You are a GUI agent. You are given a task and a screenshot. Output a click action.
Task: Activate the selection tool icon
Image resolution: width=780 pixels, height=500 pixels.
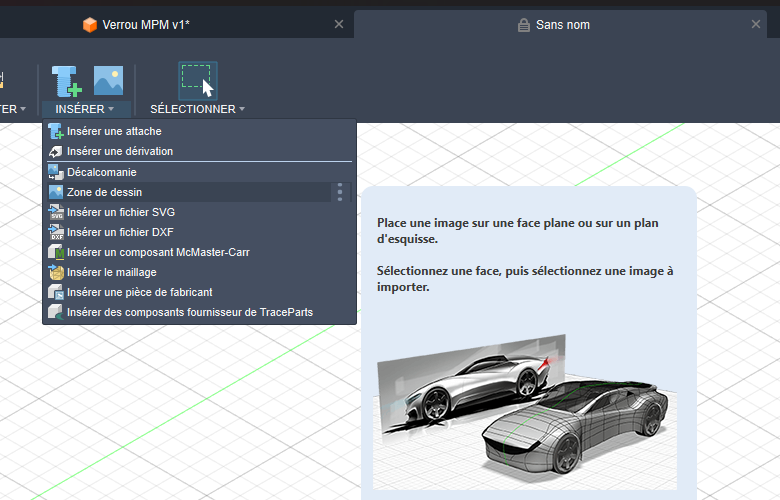point(198,81)
